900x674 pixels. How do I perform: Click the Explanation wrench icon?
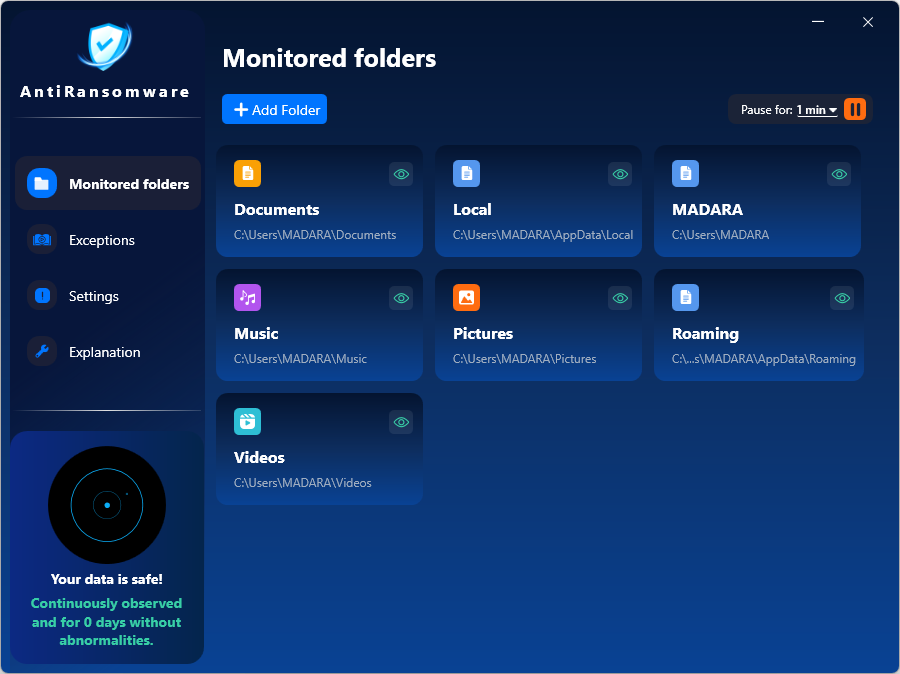coord(42,351)
